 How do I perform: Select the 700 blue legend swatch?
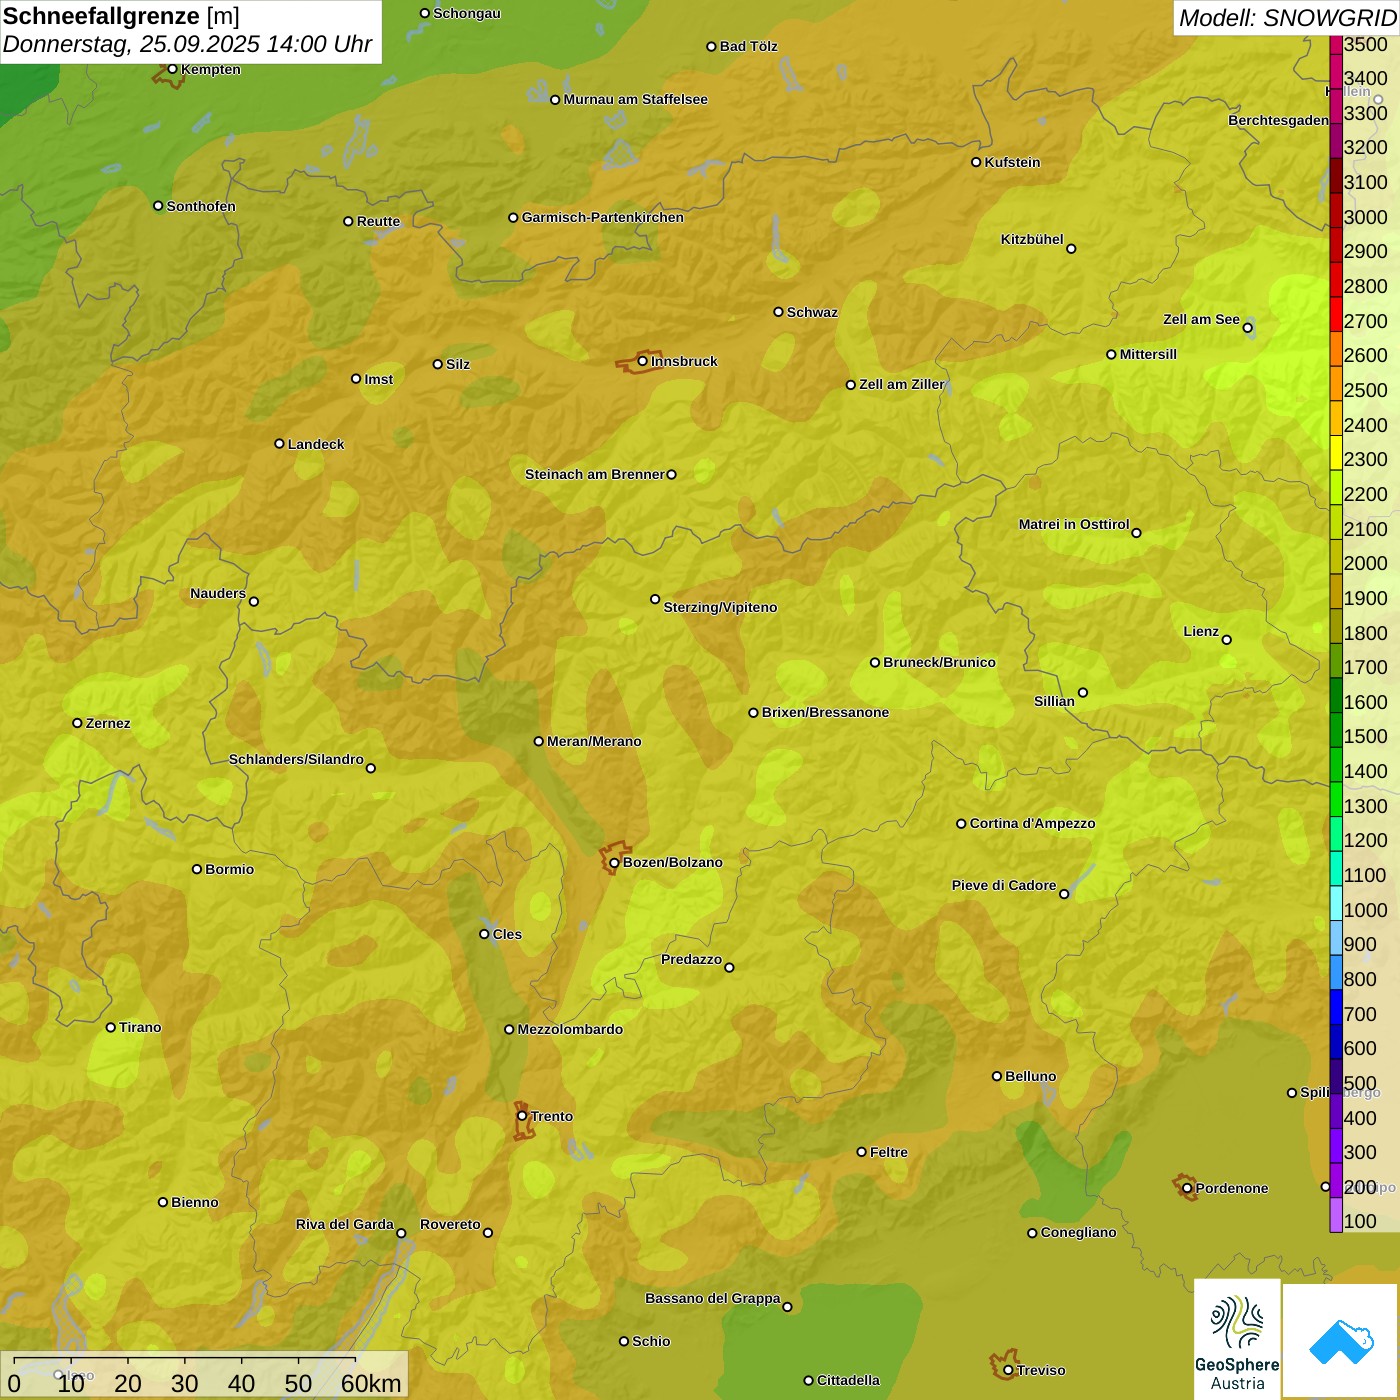tap(1336, 1007)
